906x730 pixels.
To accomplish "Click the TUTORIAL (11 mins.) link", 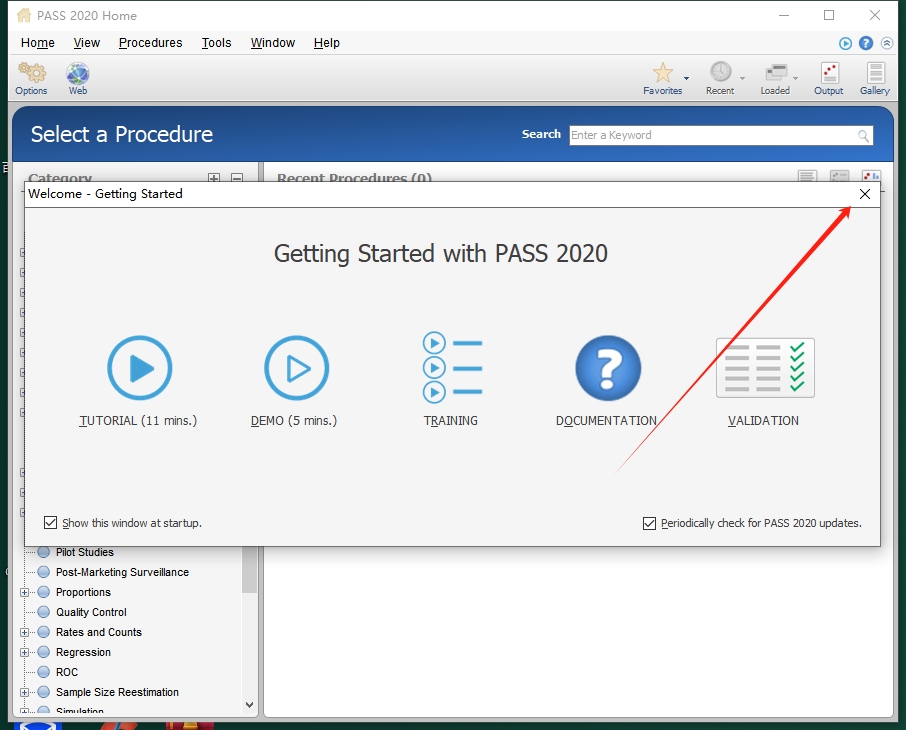I will pos(138,421).
